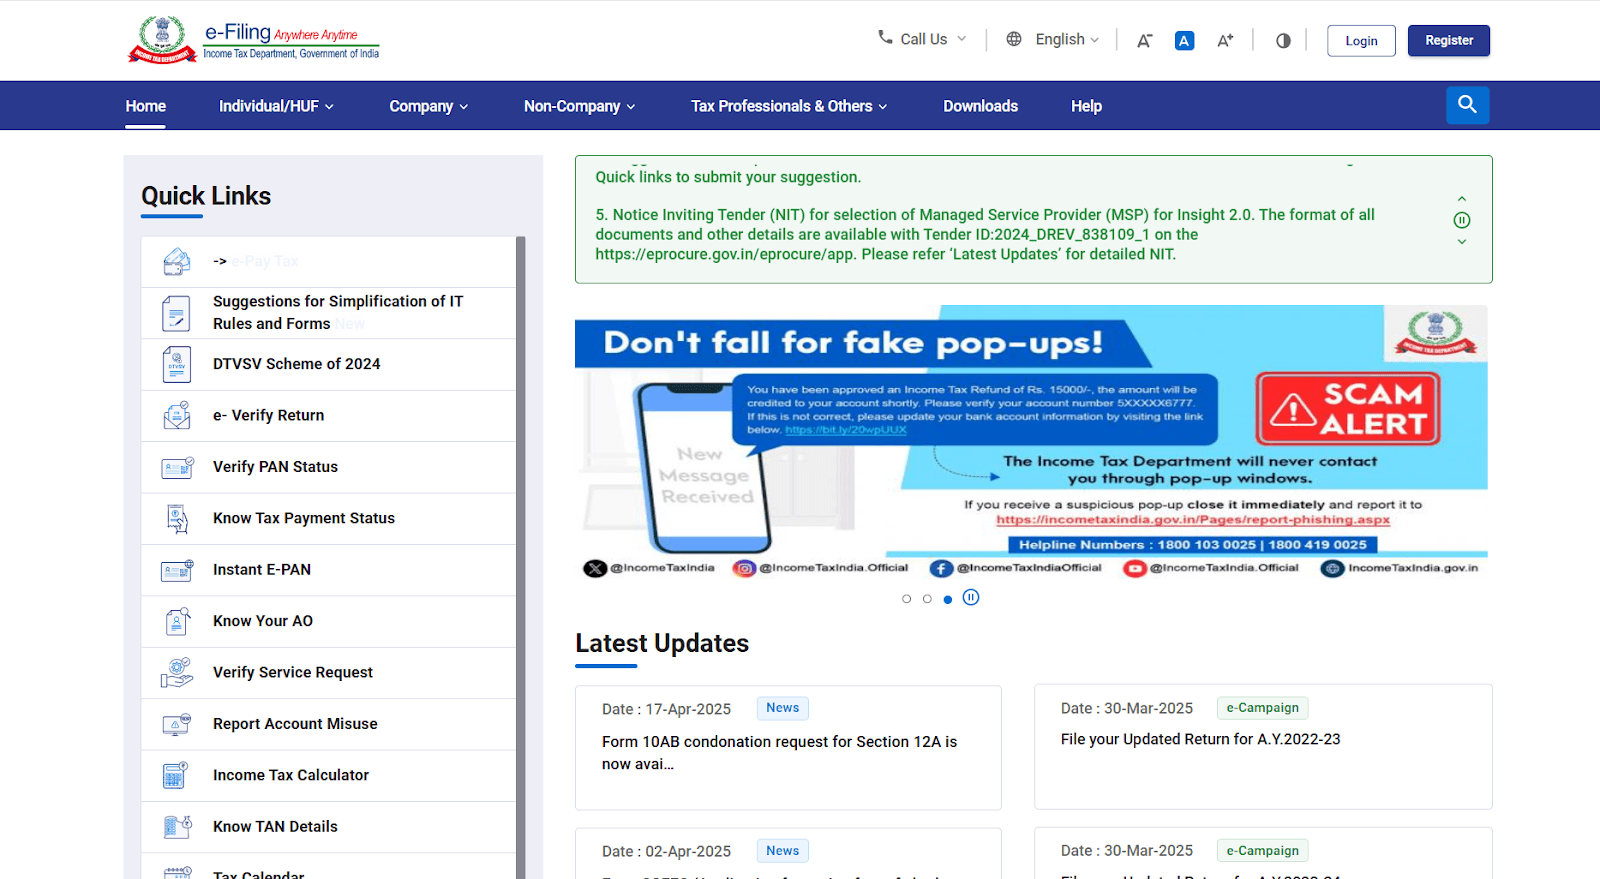Click the e-Pay Tax icon in Quick Links
This screenshot has width=1600, height=879.
coord(177,262)
